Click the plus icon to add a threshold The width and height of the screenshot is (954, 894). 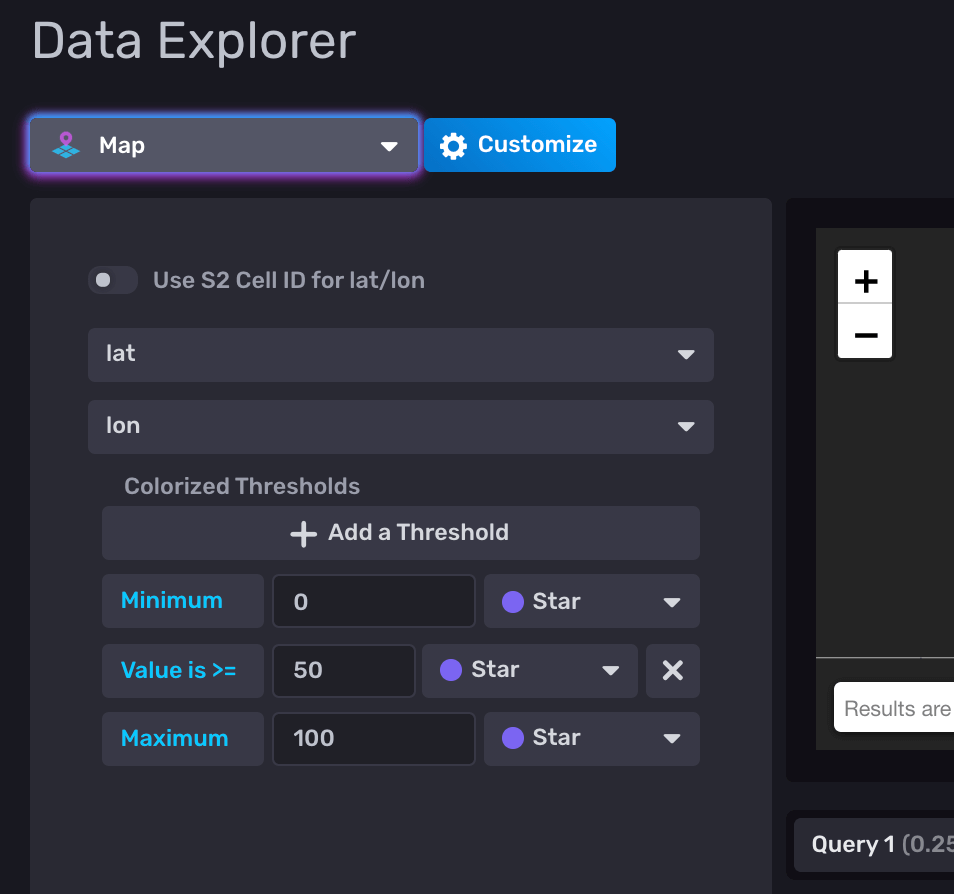coord(303,533)
